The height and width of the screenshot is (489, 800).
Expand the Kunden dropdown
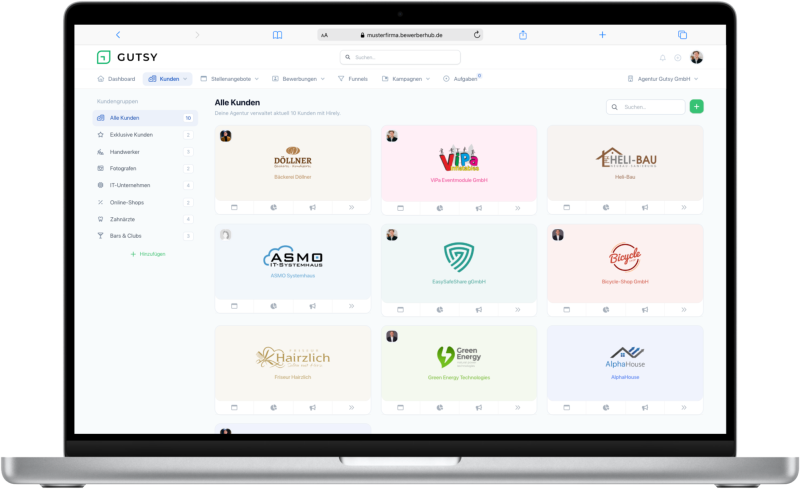pyautogui.click(x=167, y=79)
